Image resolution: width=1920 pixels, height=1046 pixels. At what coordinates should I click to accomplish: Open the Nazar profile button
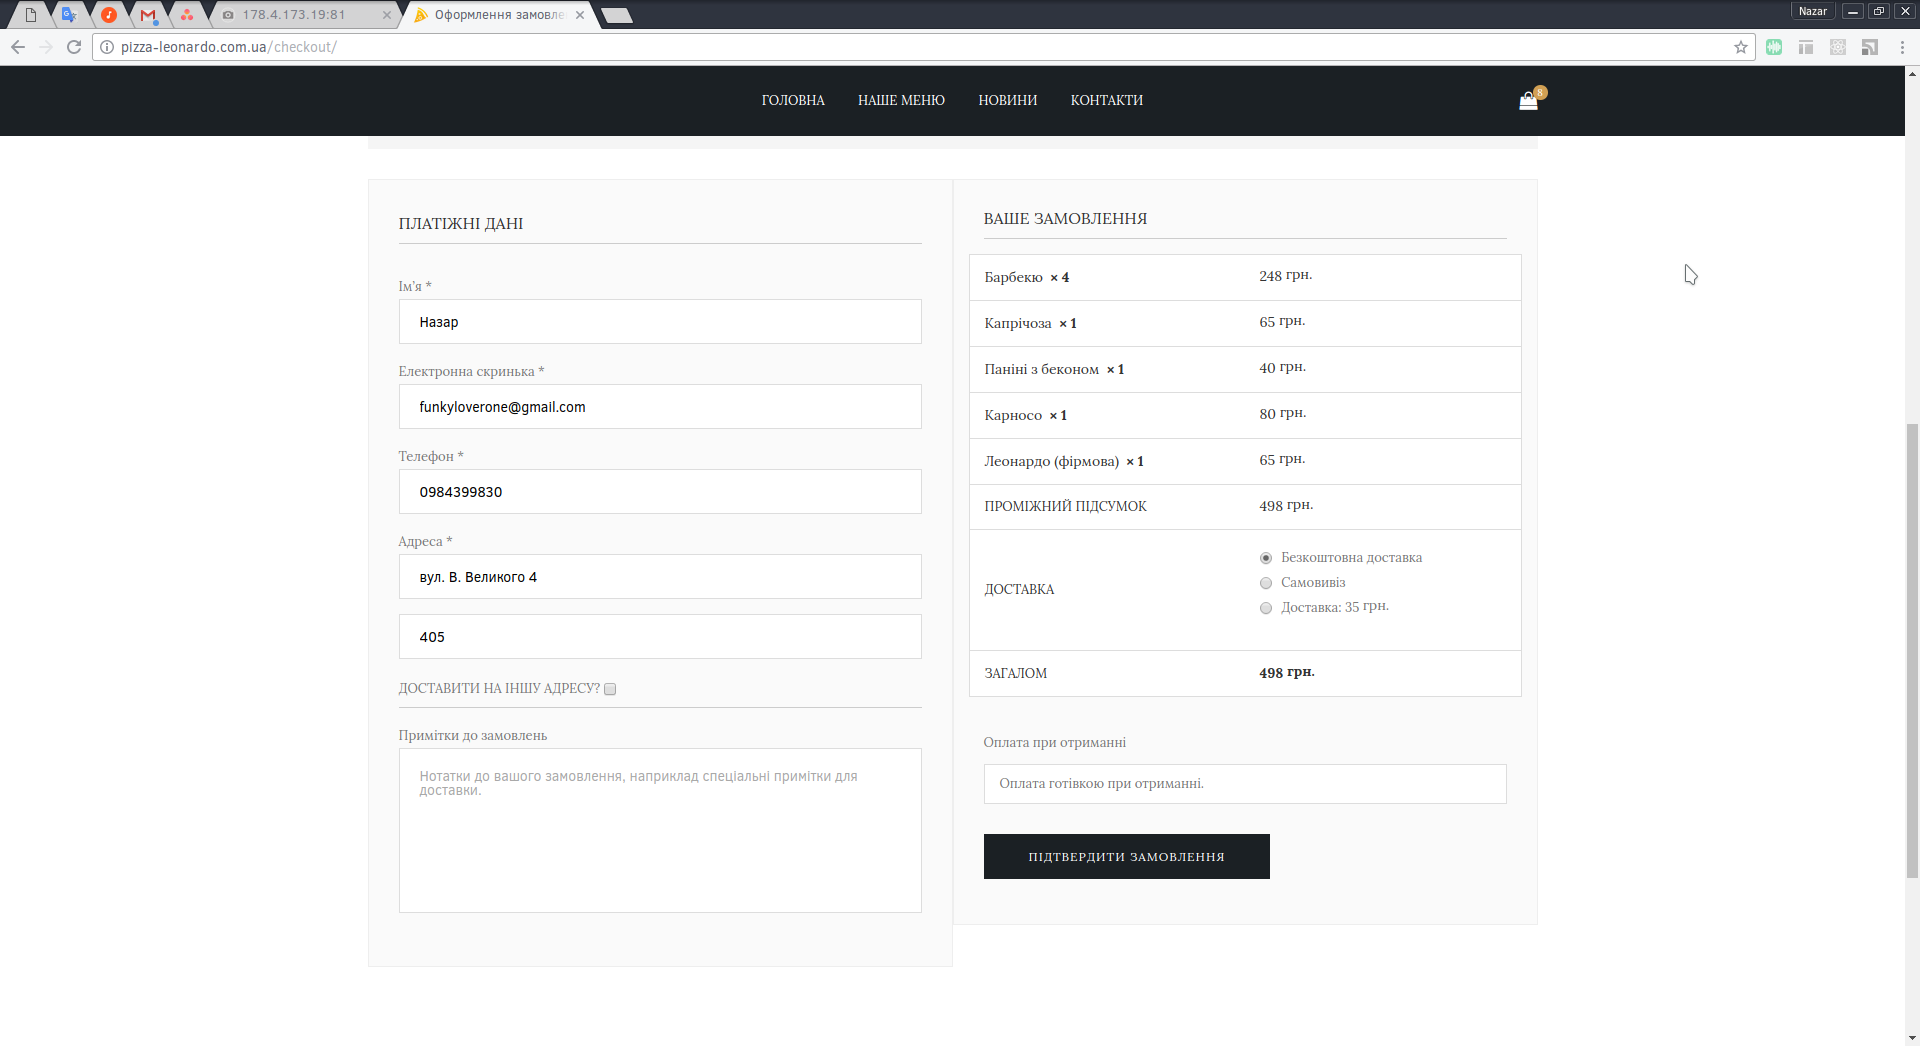point(1812,11)
